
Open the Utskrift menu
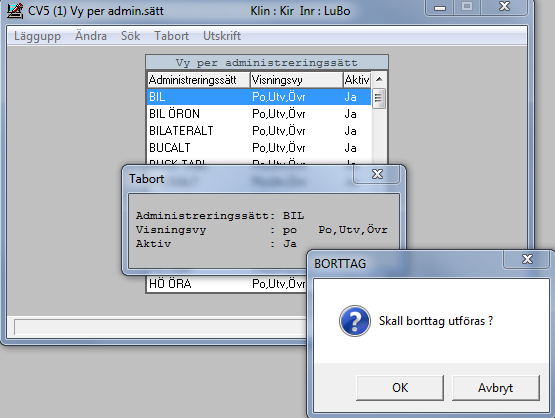(x=222, y=36)
